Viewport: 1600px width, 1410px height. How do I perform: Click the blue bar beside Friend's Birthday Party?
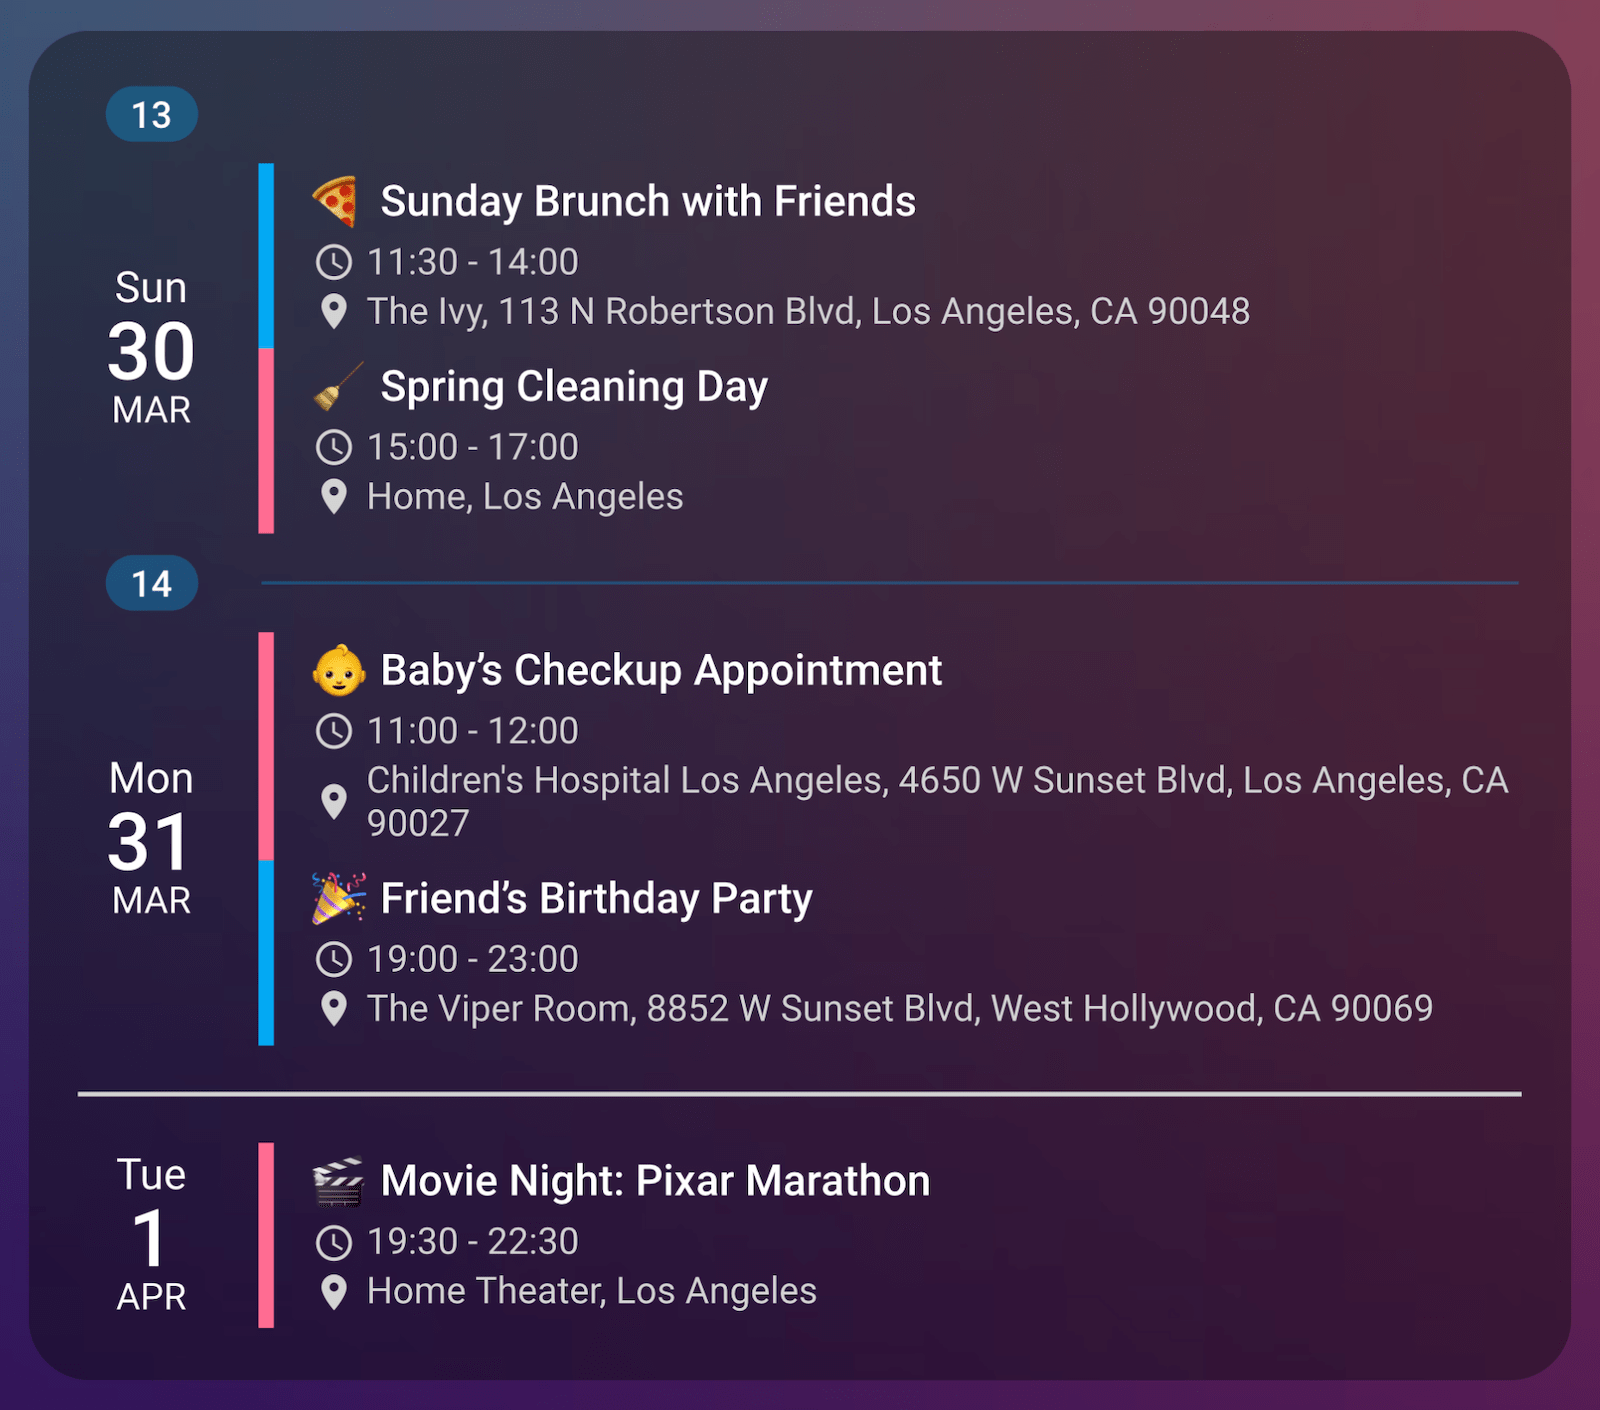click(266, 952)
